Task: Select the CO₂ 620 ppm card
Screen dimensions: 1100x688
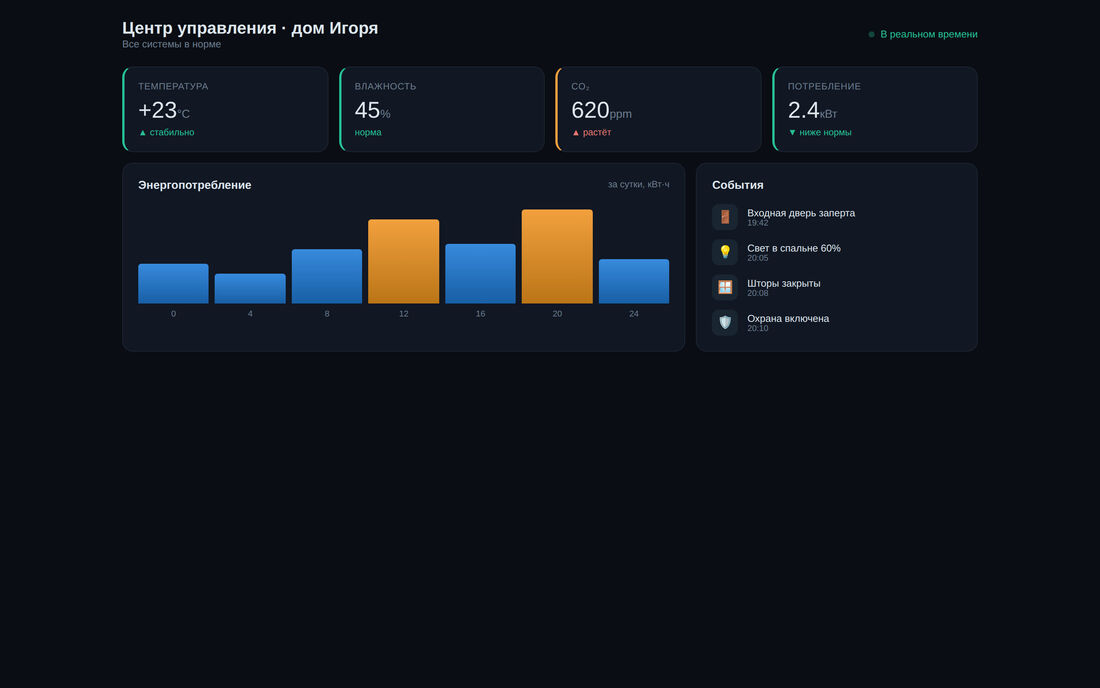Action: click(x=658, y=109)
